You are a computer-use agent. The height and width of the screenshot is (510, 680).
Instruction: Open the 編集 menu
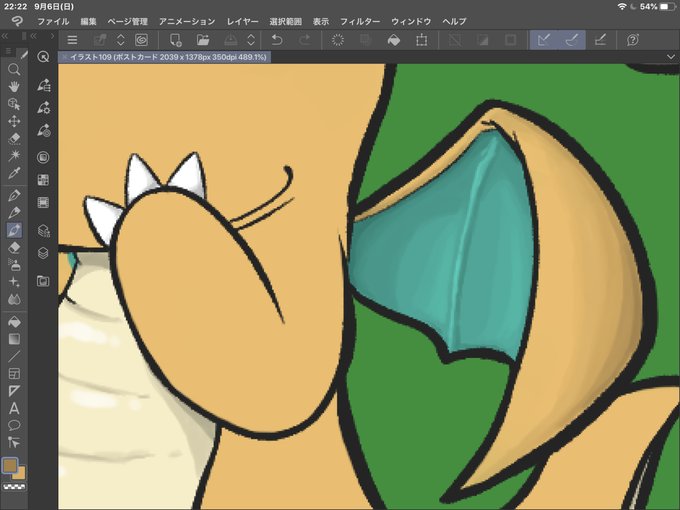[88, 21]
